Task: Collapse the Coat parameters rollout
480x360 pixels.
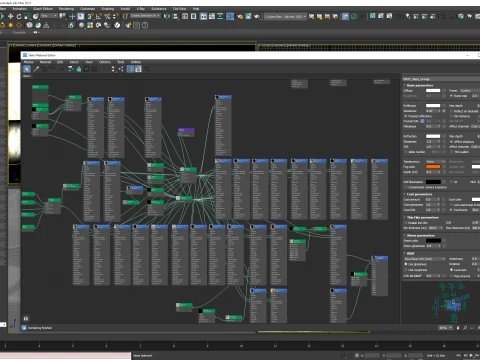Action: pos(419,194)
